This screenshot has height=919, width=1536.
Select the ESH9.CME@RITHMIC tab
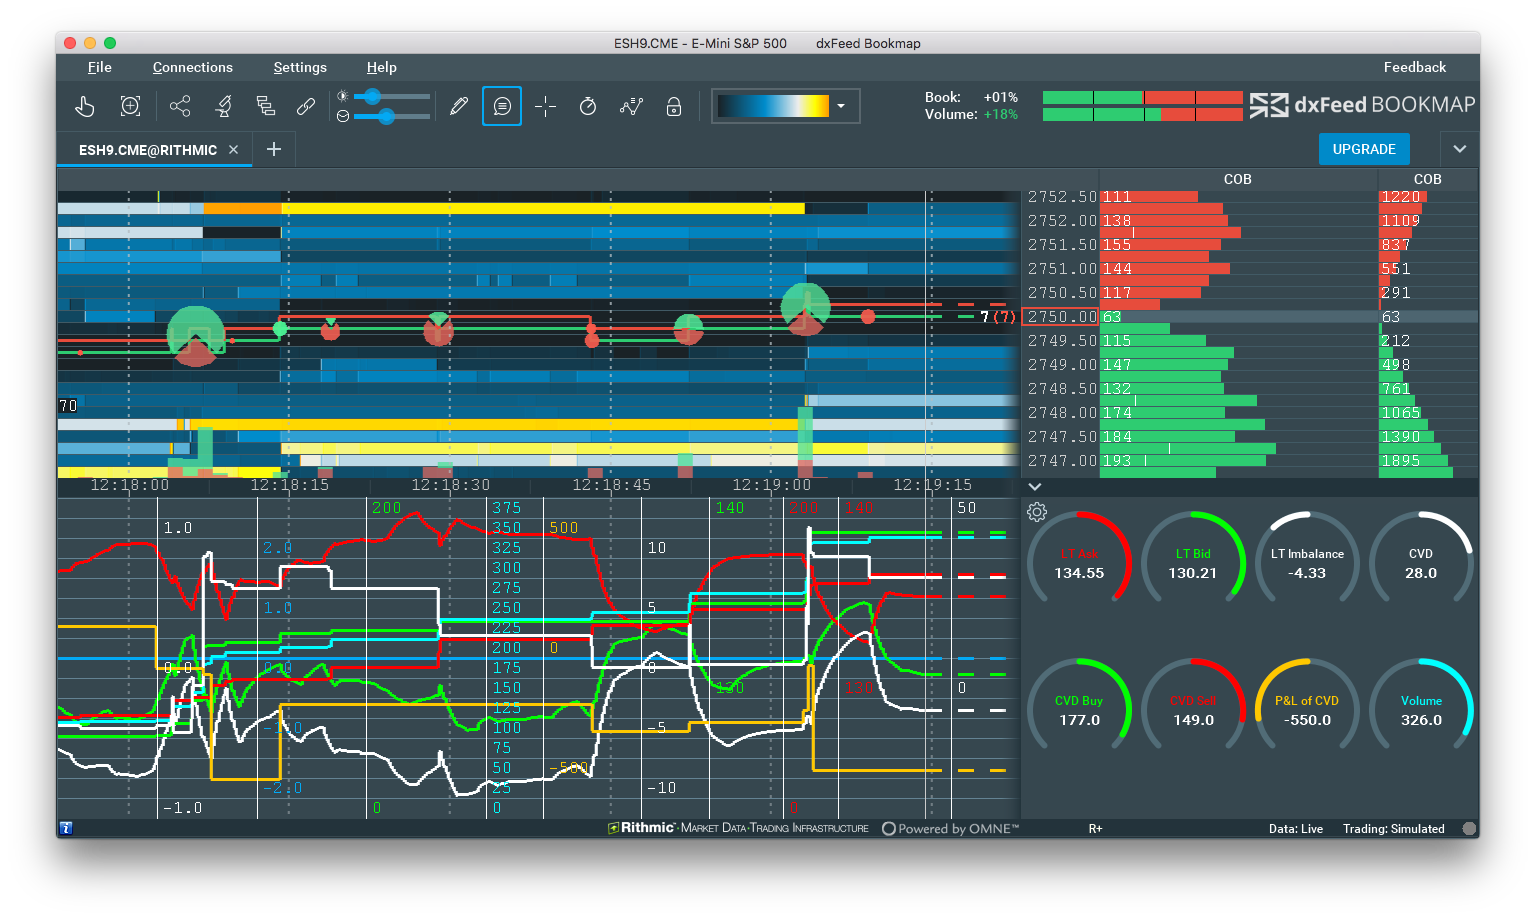click(x=147, y=149)
